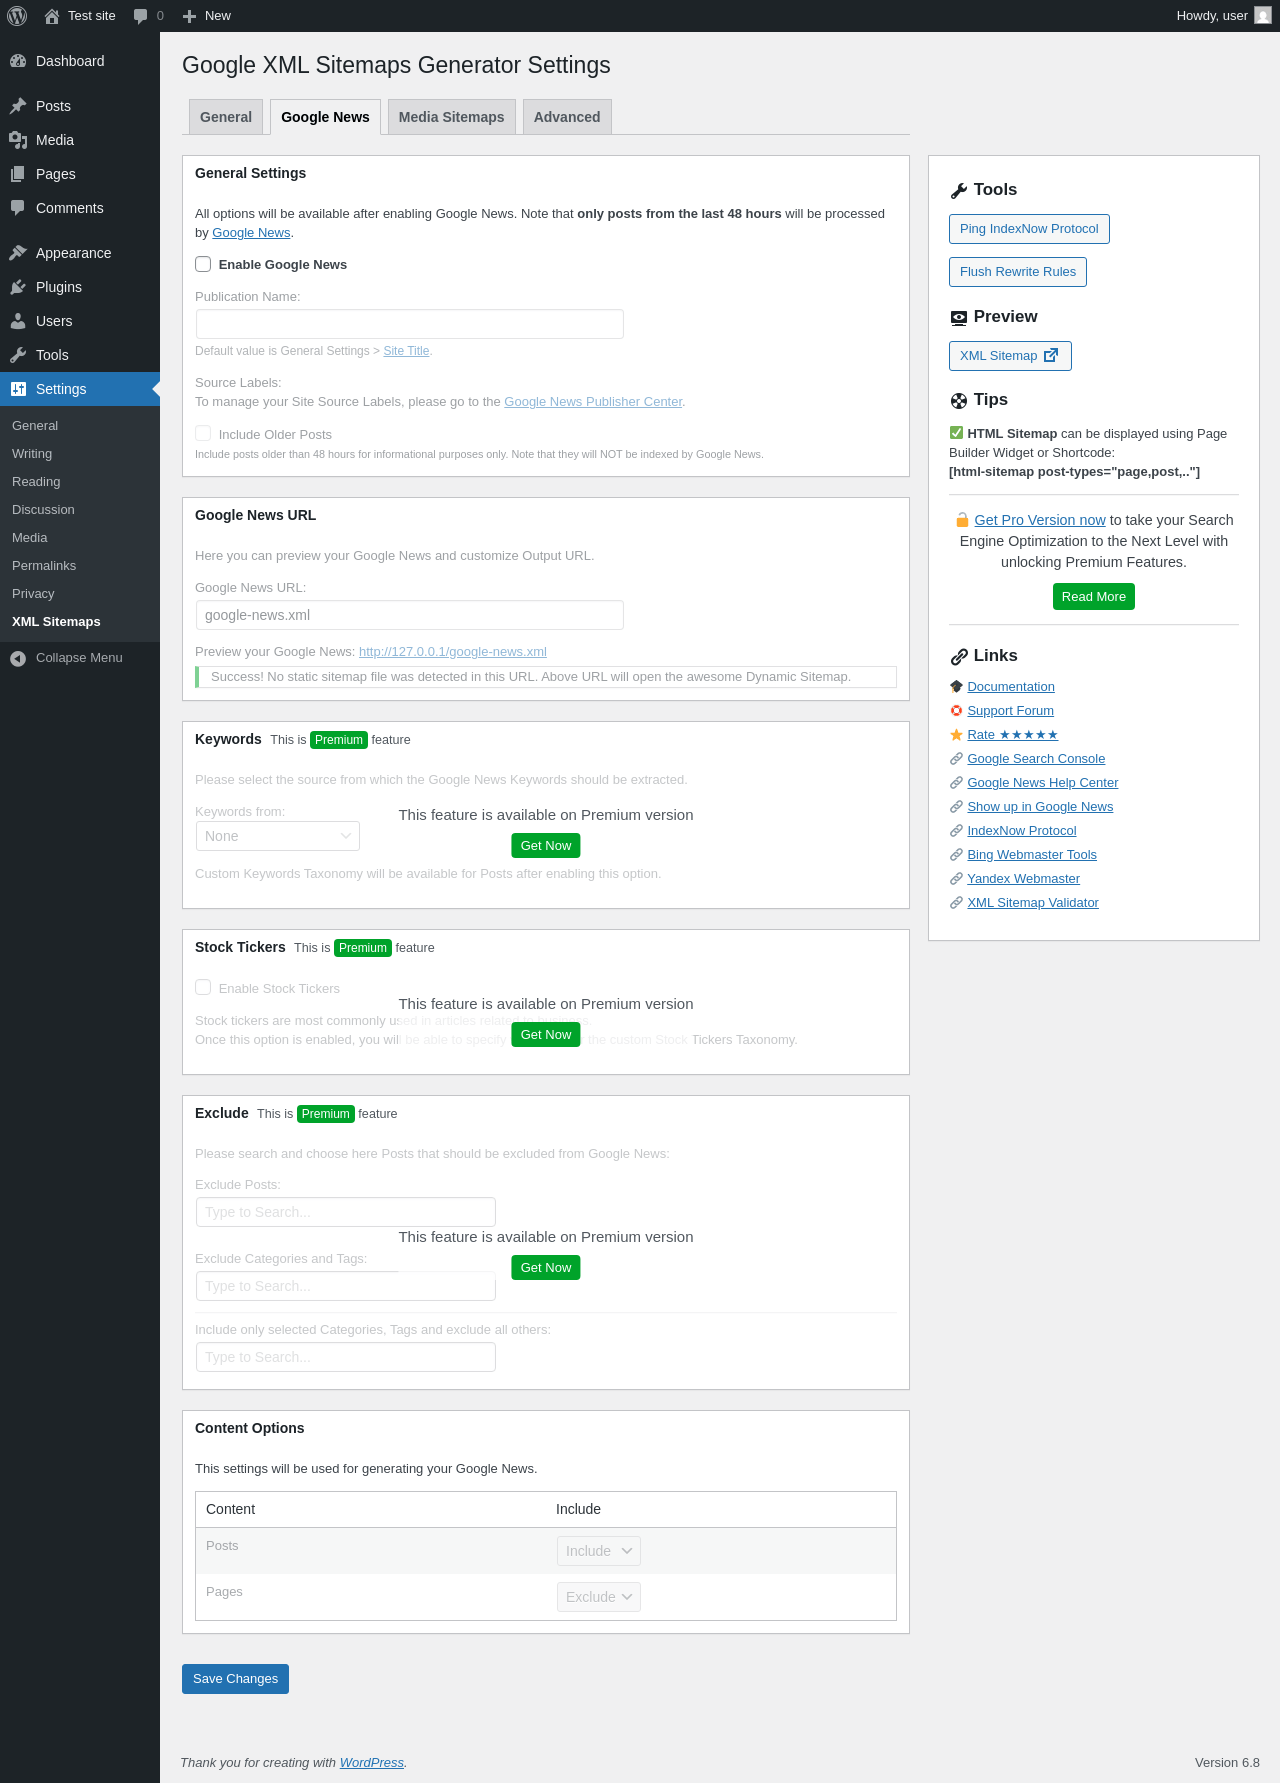Switch to the Advanced tab
The height and width of the screenshot is (1783, 1280).
[x=567, y=117]
